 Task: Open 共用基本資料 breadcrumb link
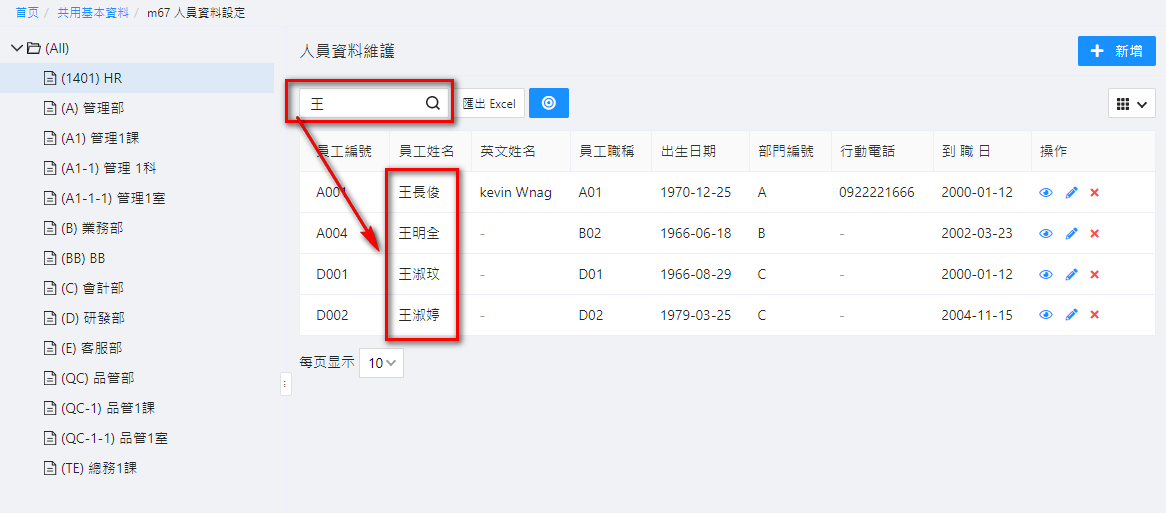point(93,13)
